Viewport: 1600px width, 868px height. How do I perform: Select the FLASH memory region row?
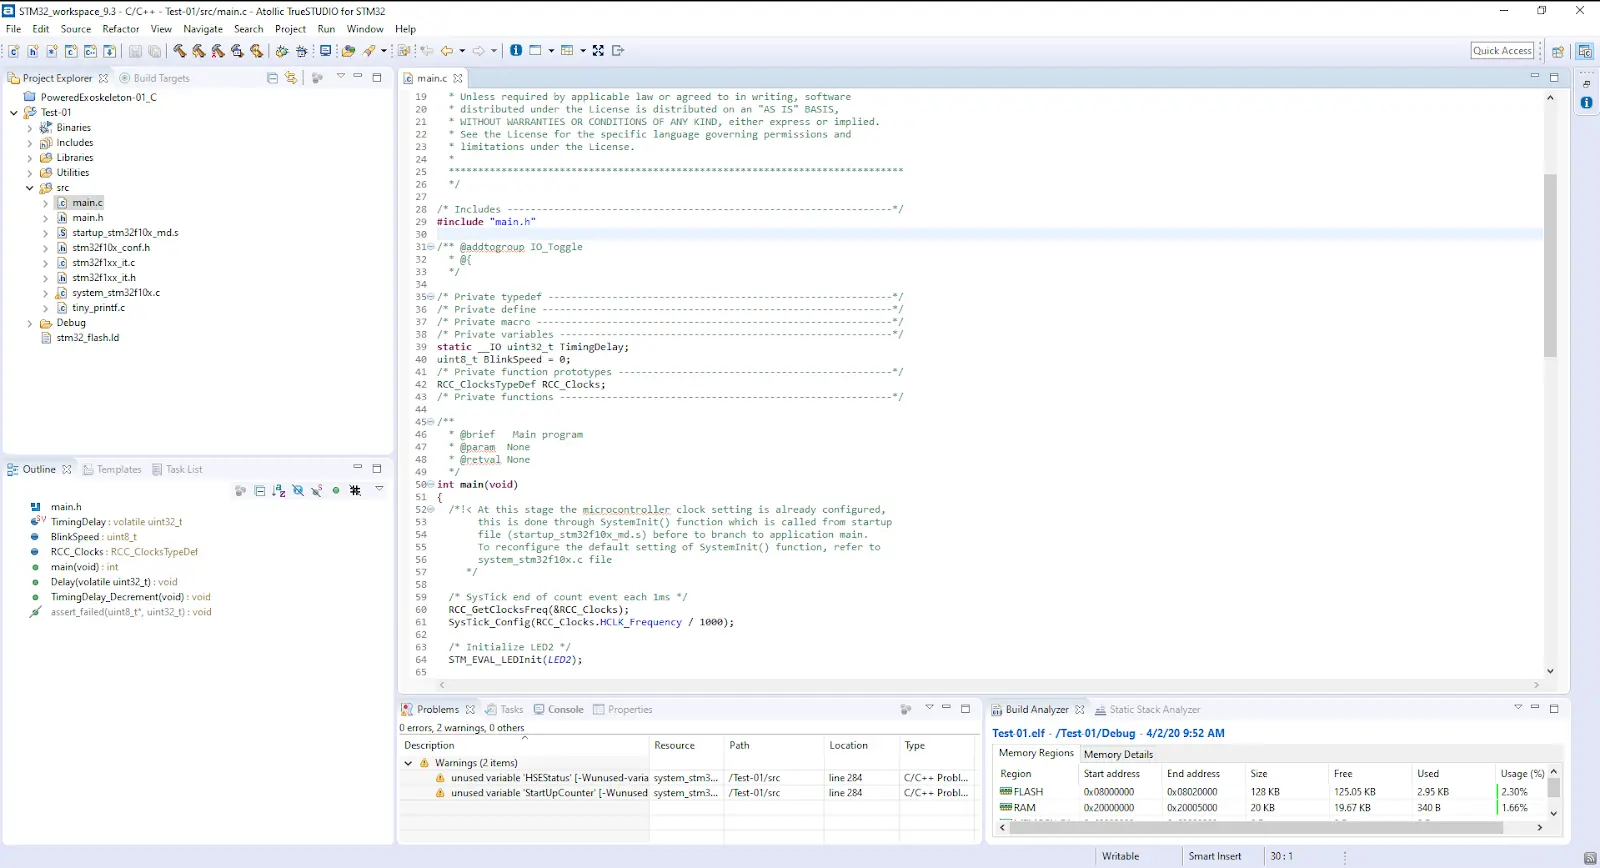pos(1272,792)
